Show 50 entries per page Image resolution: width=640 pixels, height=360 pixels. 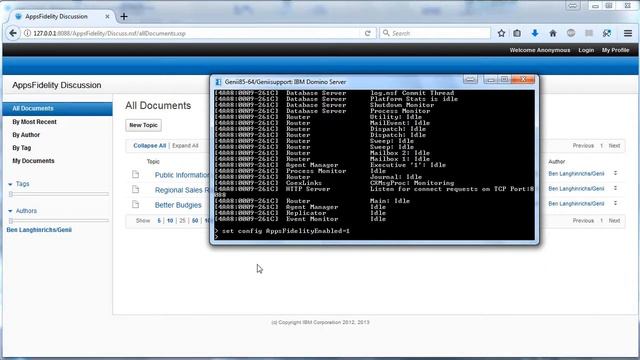195,221
